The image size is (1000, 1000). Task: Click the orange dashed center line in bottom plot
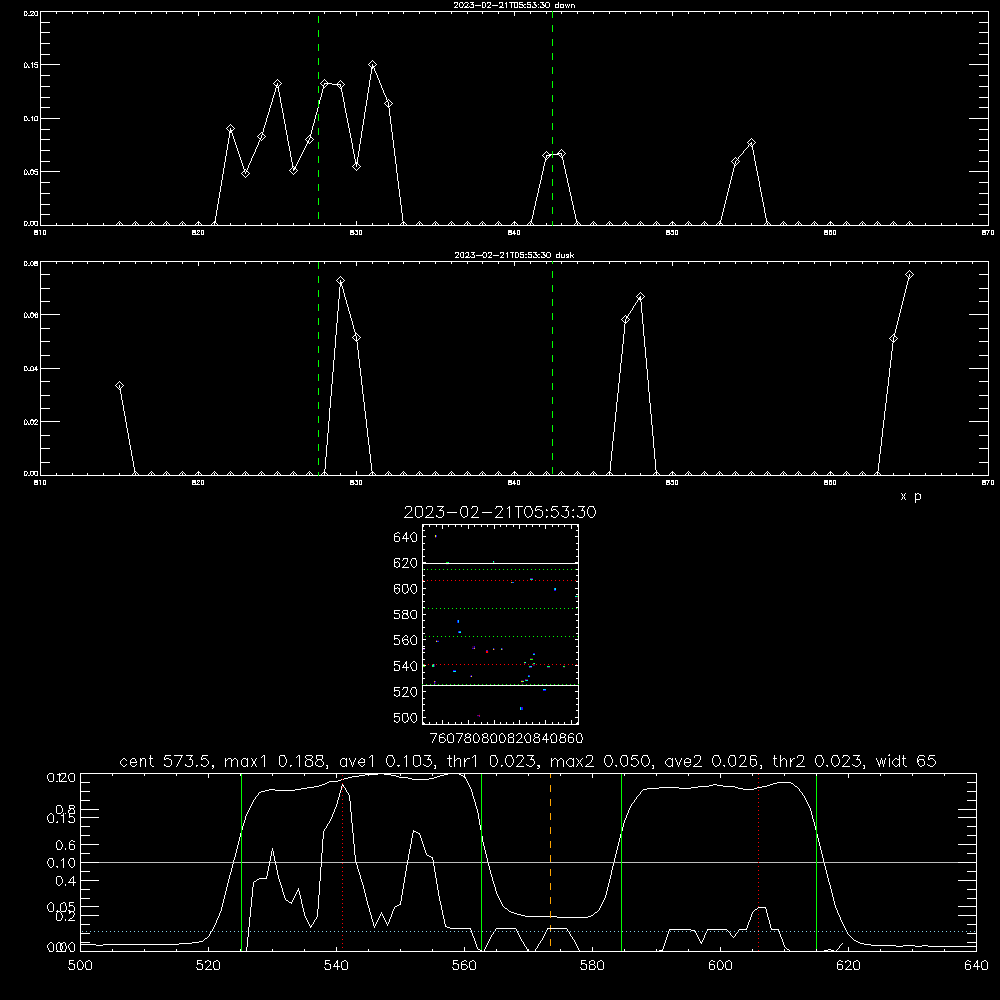coord(550,861)
